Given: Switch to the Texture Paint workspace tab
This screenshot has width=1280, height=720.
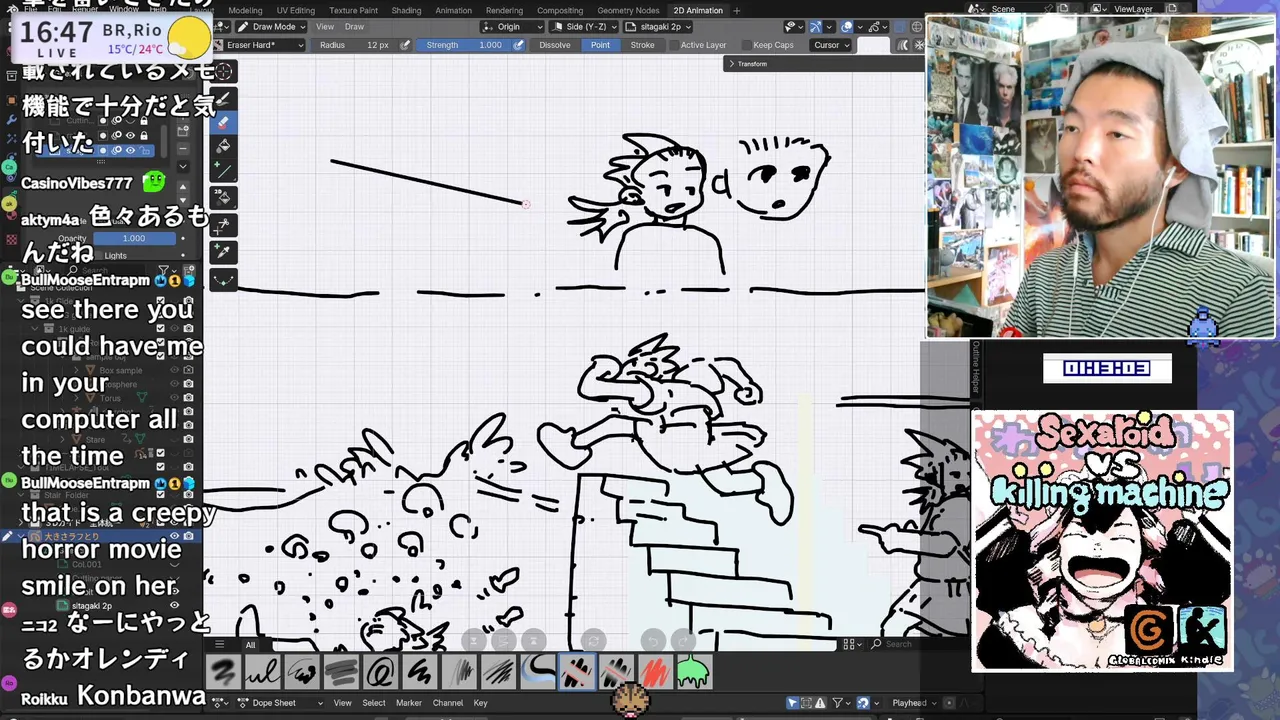Looking at the screenshot, I should click(x=353, y=10).
